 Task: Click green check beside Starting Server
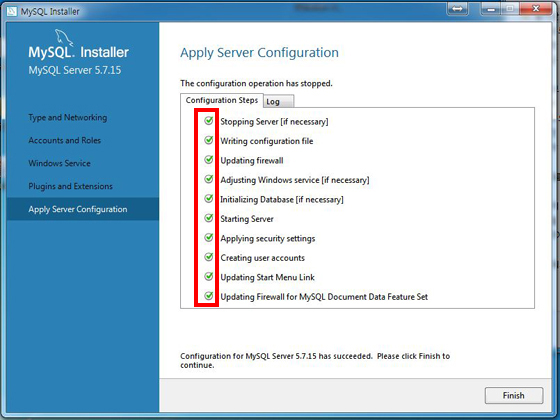(209, 218)
